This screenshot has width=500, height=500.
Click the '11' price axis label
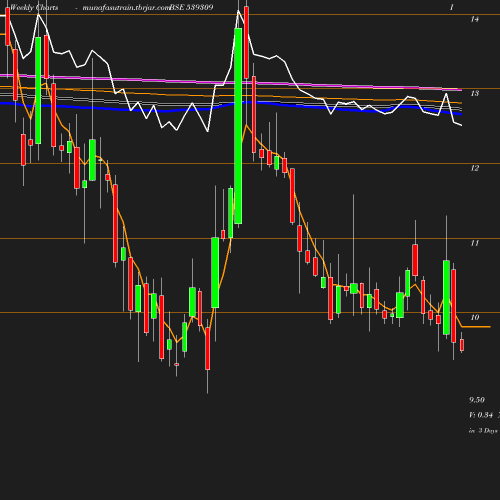coord(475,243)
